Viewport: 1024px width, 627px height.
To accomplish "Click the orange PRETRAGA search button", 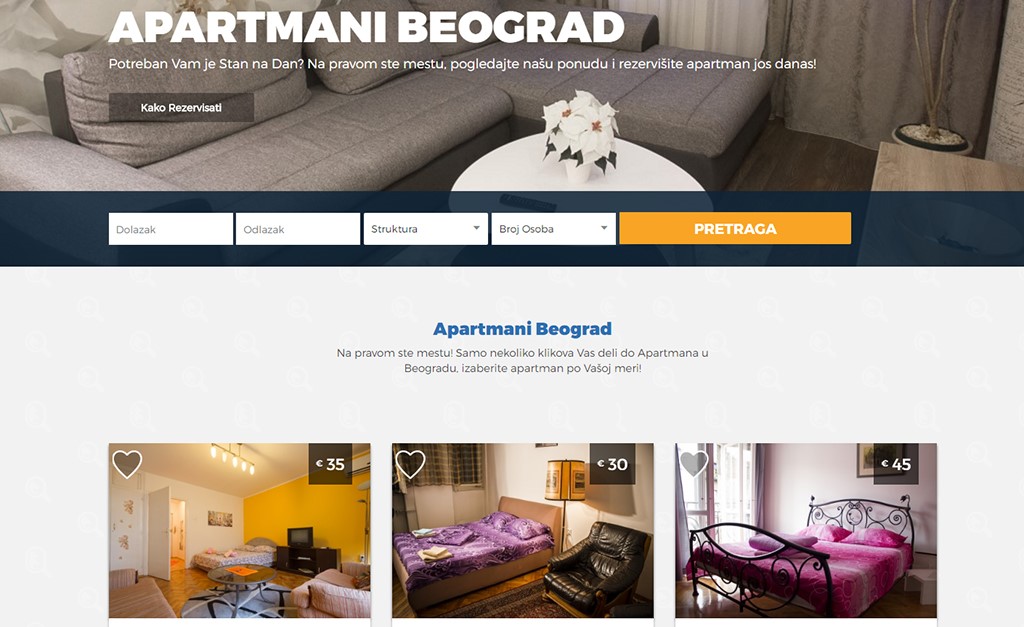I will coord(735,229).
